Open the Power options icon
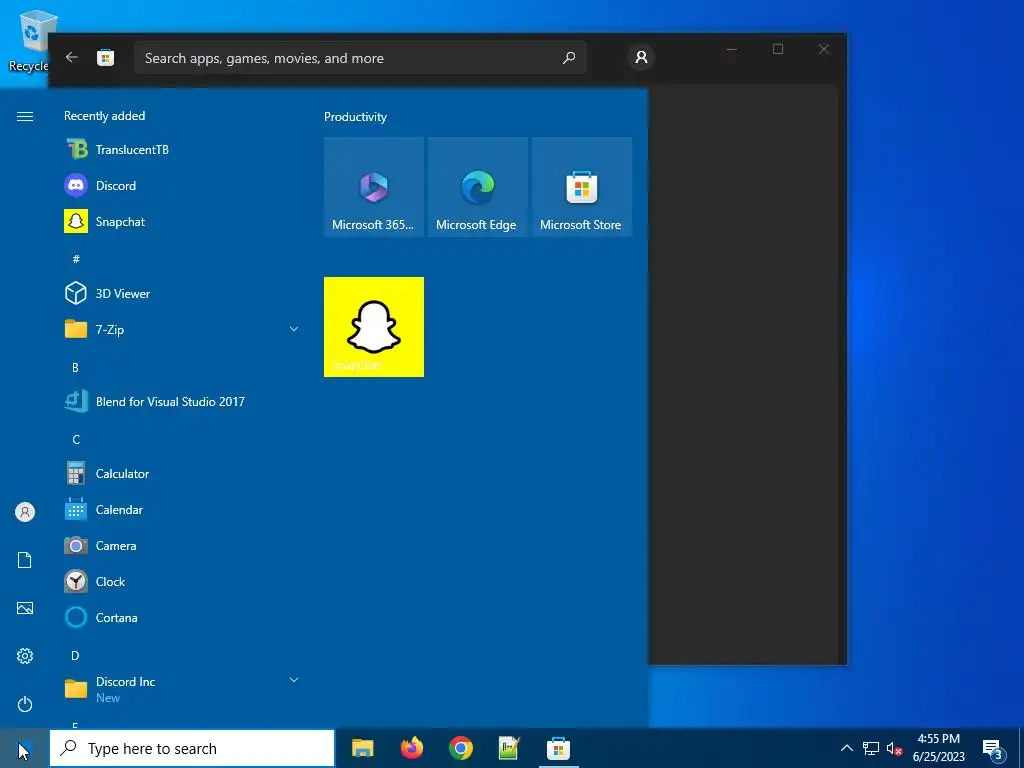Screen dimensions: 1024x768 click(25, 704)
